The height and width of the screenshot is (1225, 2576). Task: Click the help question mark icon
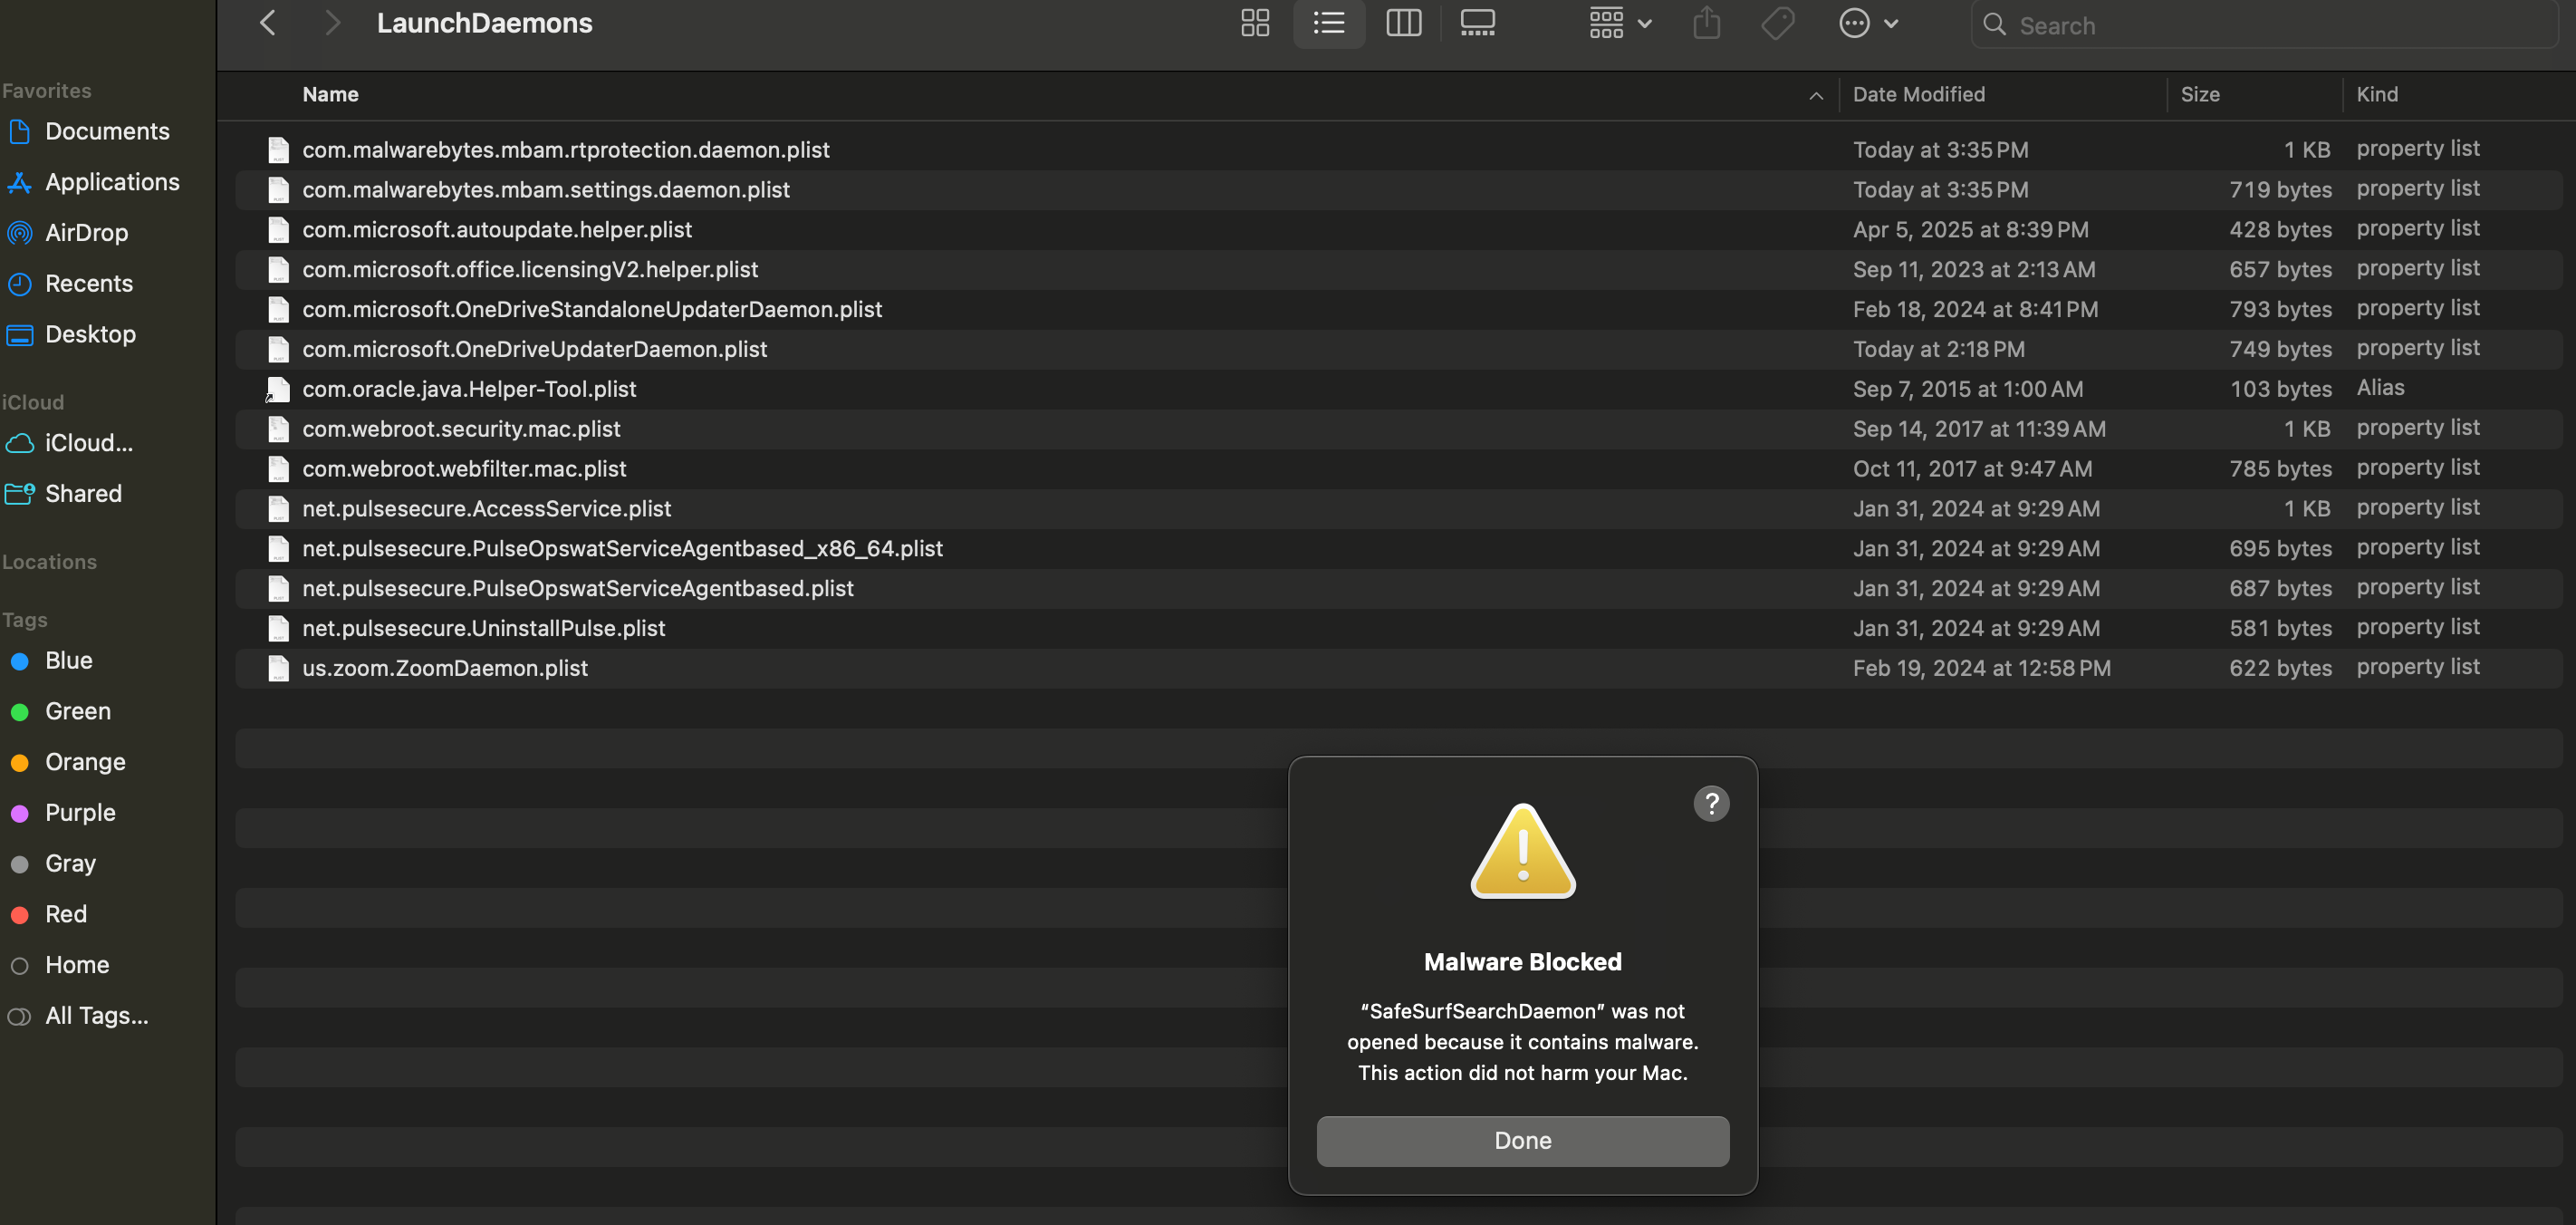pos(1711,803)
